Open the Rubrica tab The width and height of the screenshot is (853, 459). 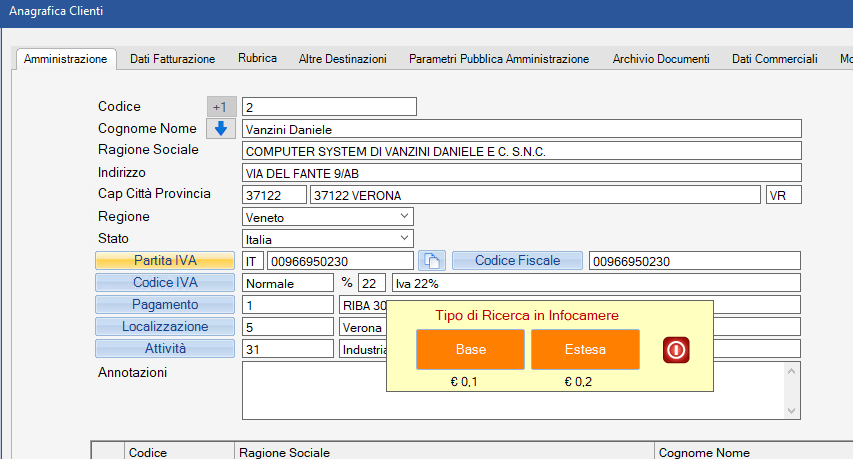click(x=257, y=59)
